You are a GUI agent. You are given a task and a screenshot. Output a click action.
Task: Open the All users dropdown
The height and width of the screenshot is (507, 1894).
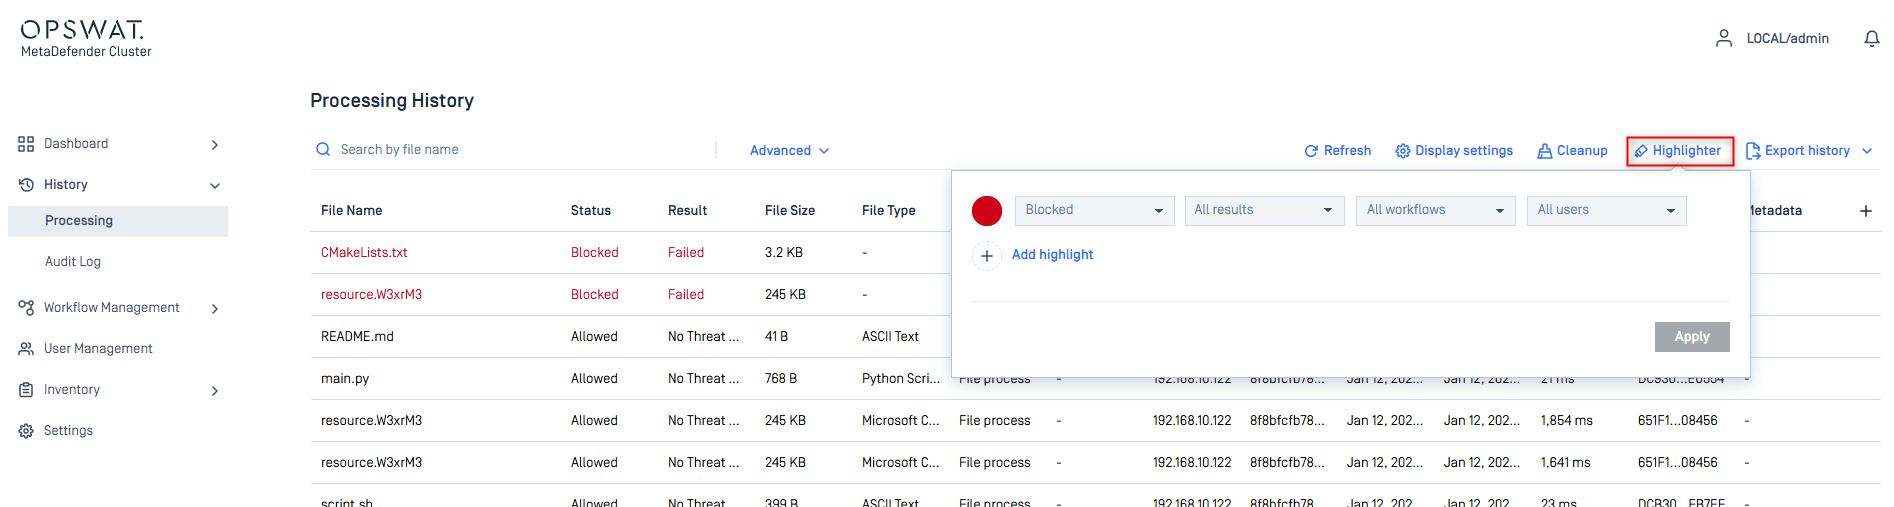(1605, 210)
